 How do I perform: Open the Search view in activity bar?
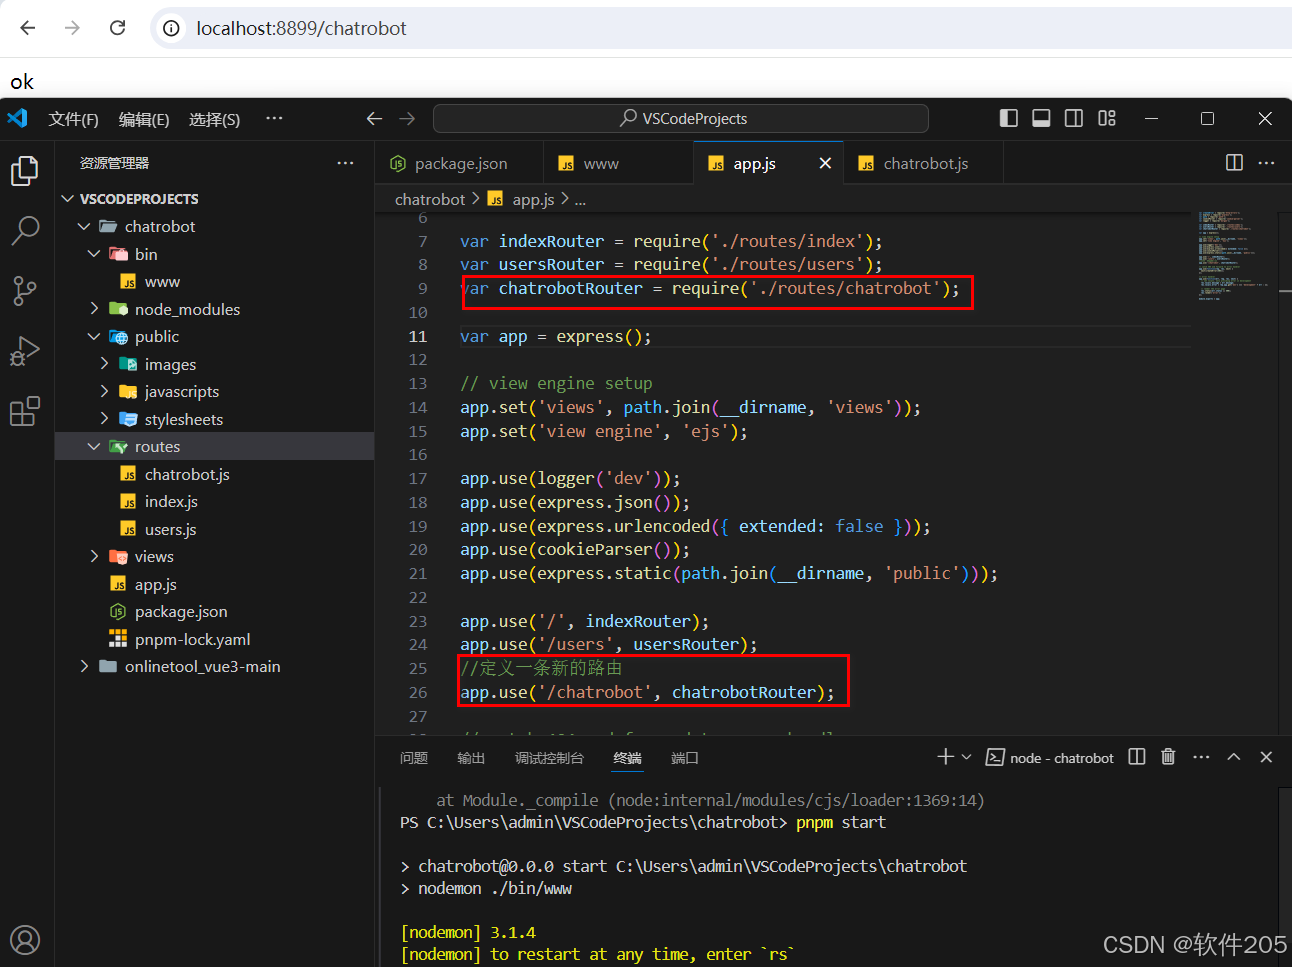[24, 231]
